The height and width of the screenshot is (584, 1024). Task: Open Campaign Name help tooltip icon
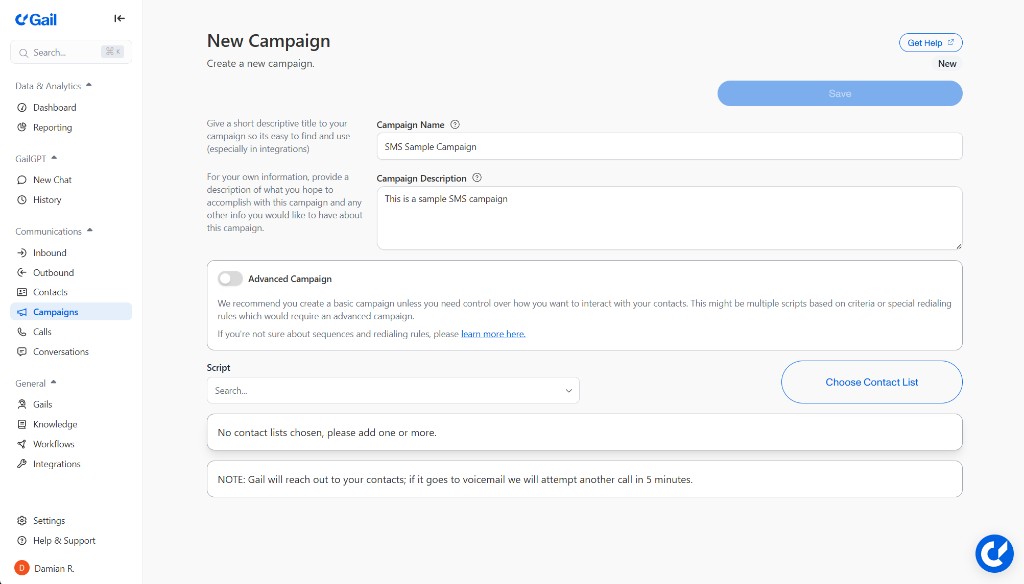pyautogui.click(x=455, y=124)
